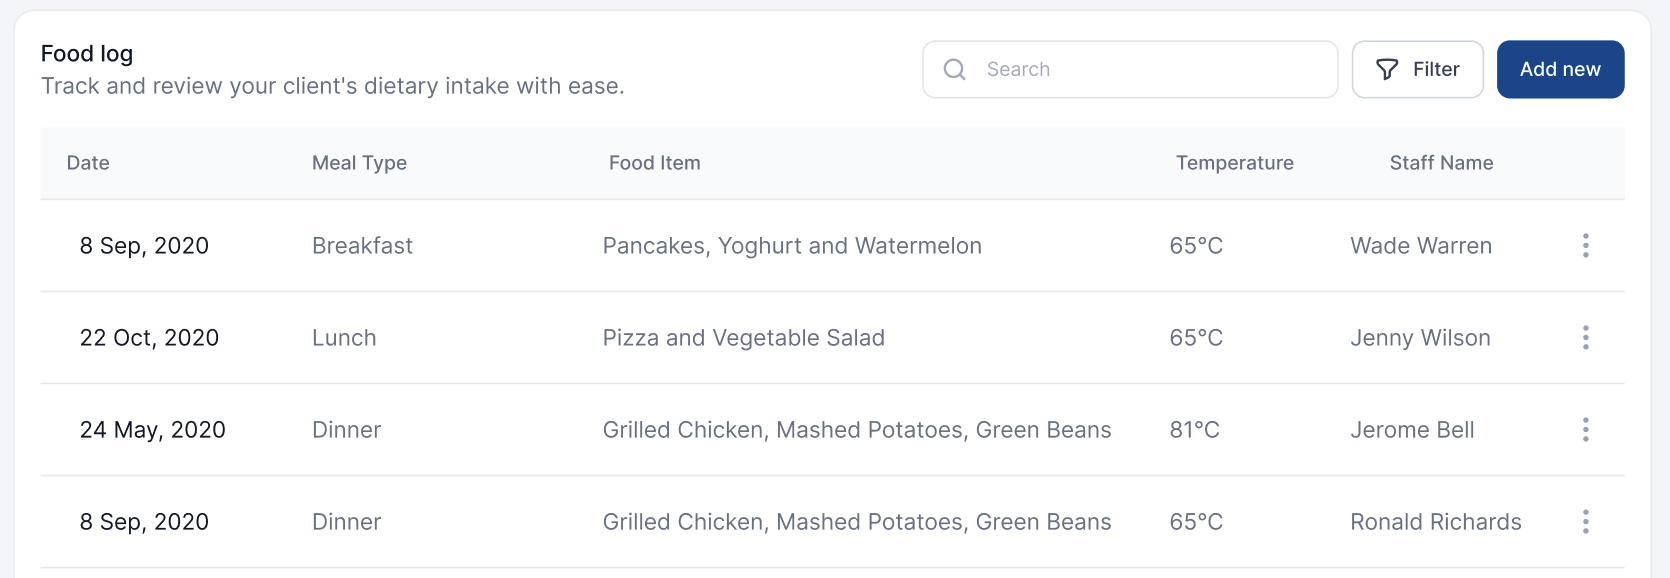Click the Meal Type column header
1670x578 pixels.
point(359,163)
